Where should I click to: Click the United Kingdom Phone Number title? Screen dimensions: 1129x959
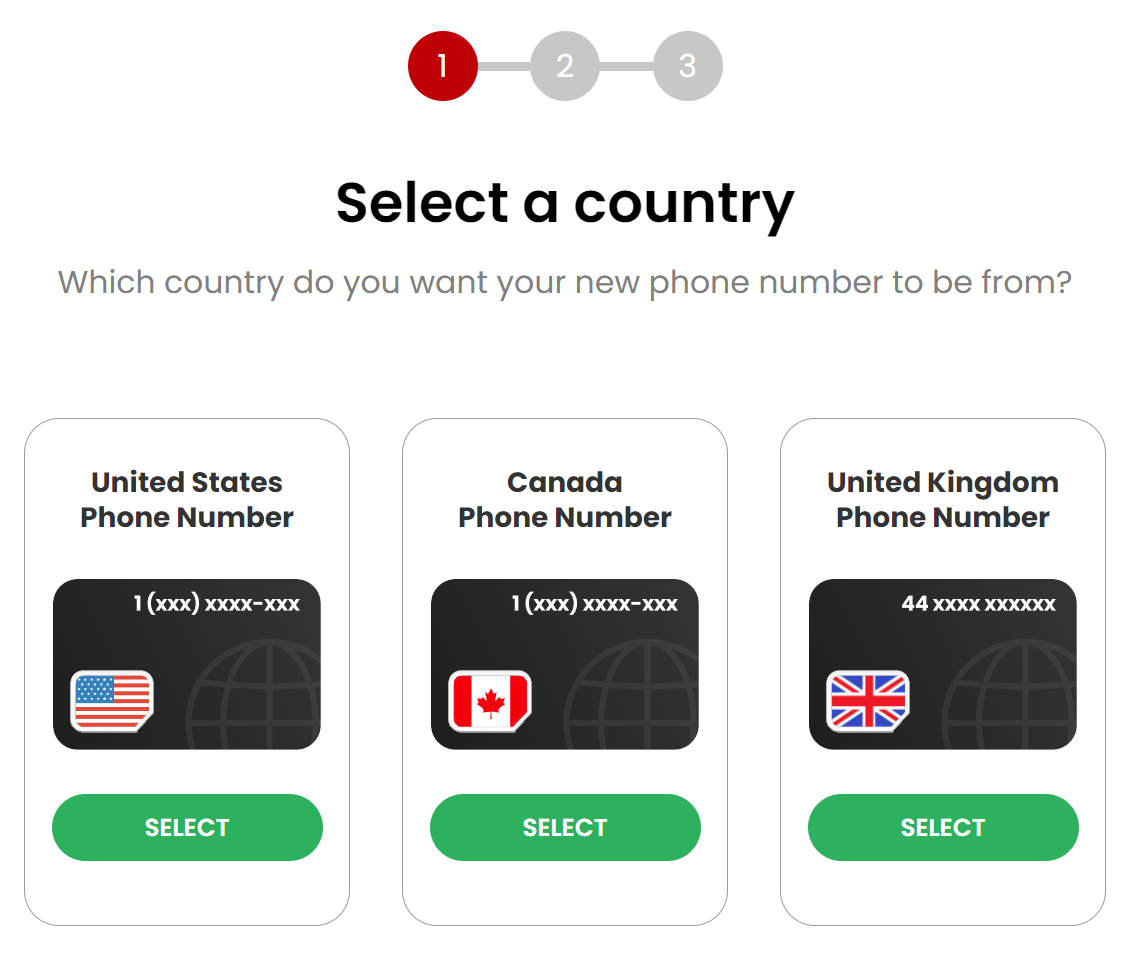tap(943, 500)
